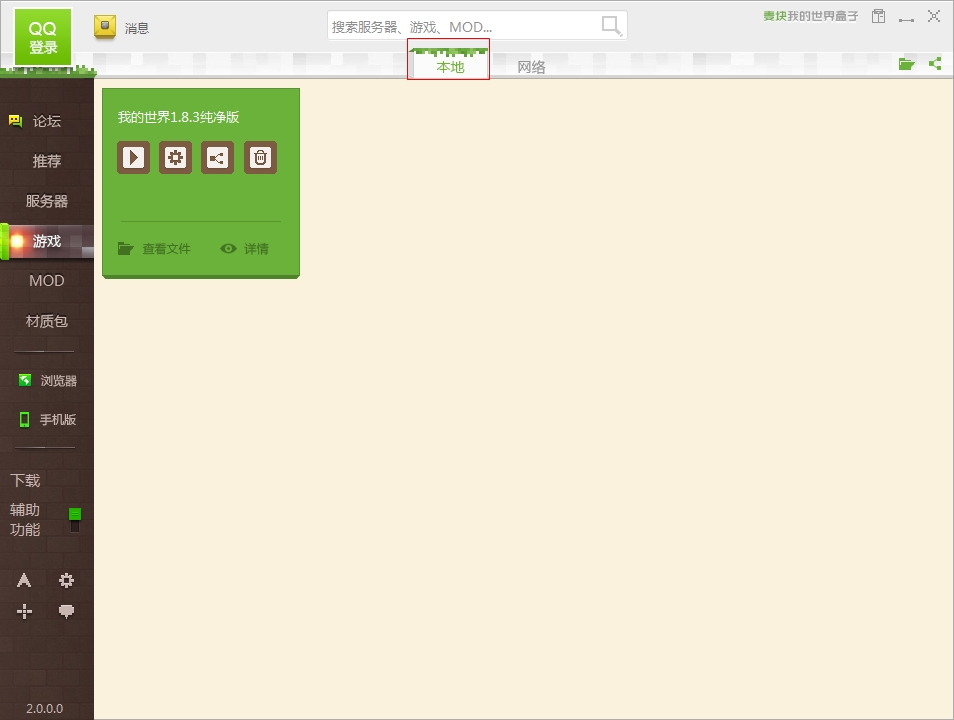Toggle the 辅助功能 switch

75,519
